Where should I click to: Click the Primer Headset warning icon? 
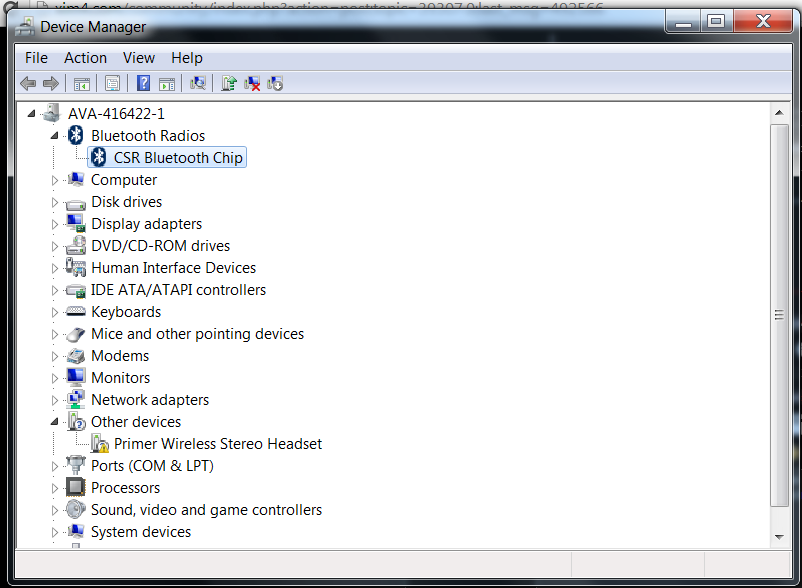click(100, 443)
